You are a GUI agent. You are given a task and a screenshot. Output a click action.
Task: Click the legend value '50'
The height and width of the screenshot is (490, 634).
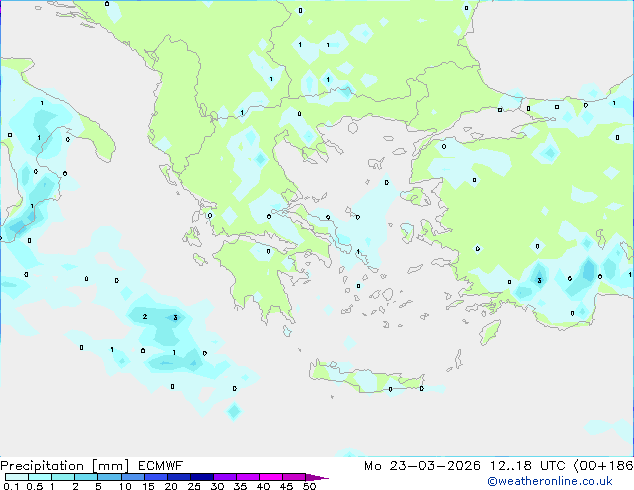tap(309, 486)
